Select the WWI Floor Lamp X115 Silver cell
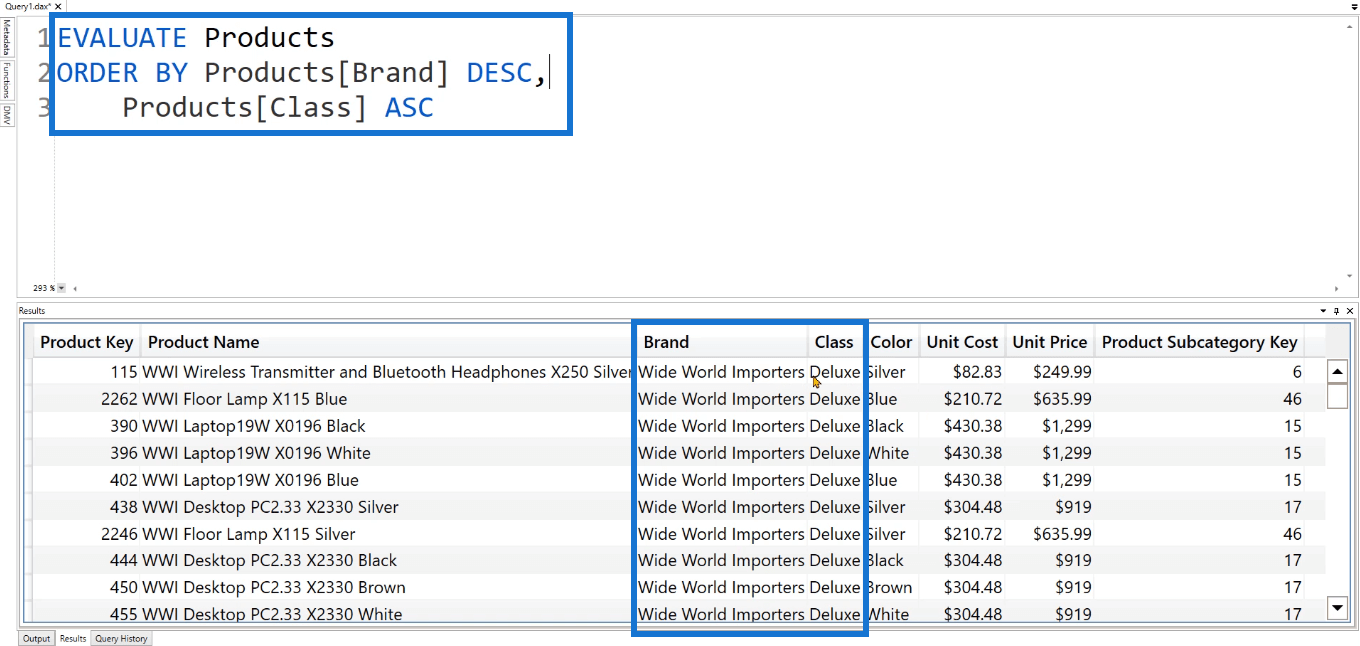Screen dimensions: 1360x646 pyautogui.click(x=387, y=534)
